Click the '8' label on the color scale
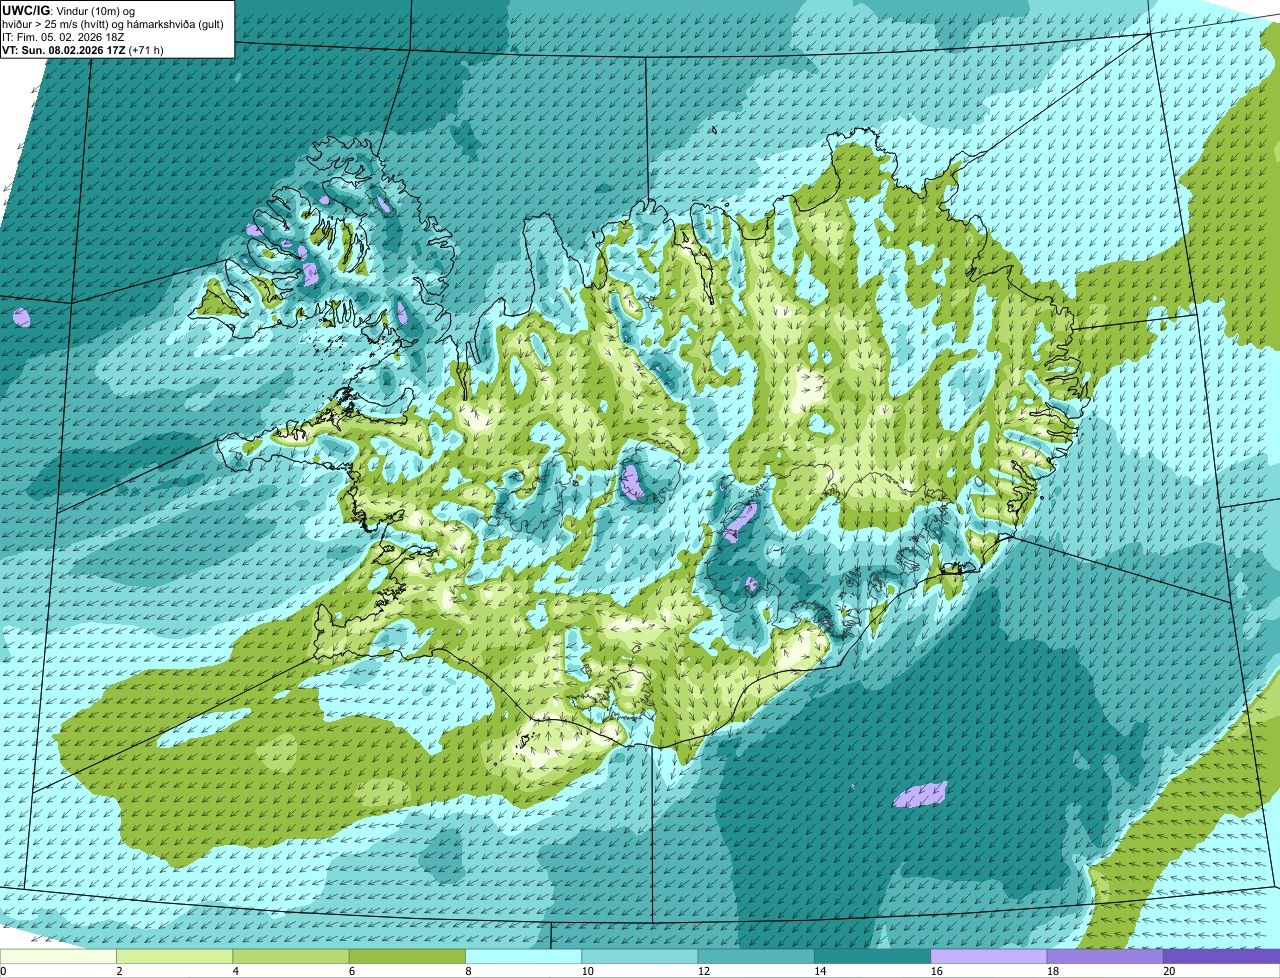This screenshot has height=978, width=1280. coord(469,971)
